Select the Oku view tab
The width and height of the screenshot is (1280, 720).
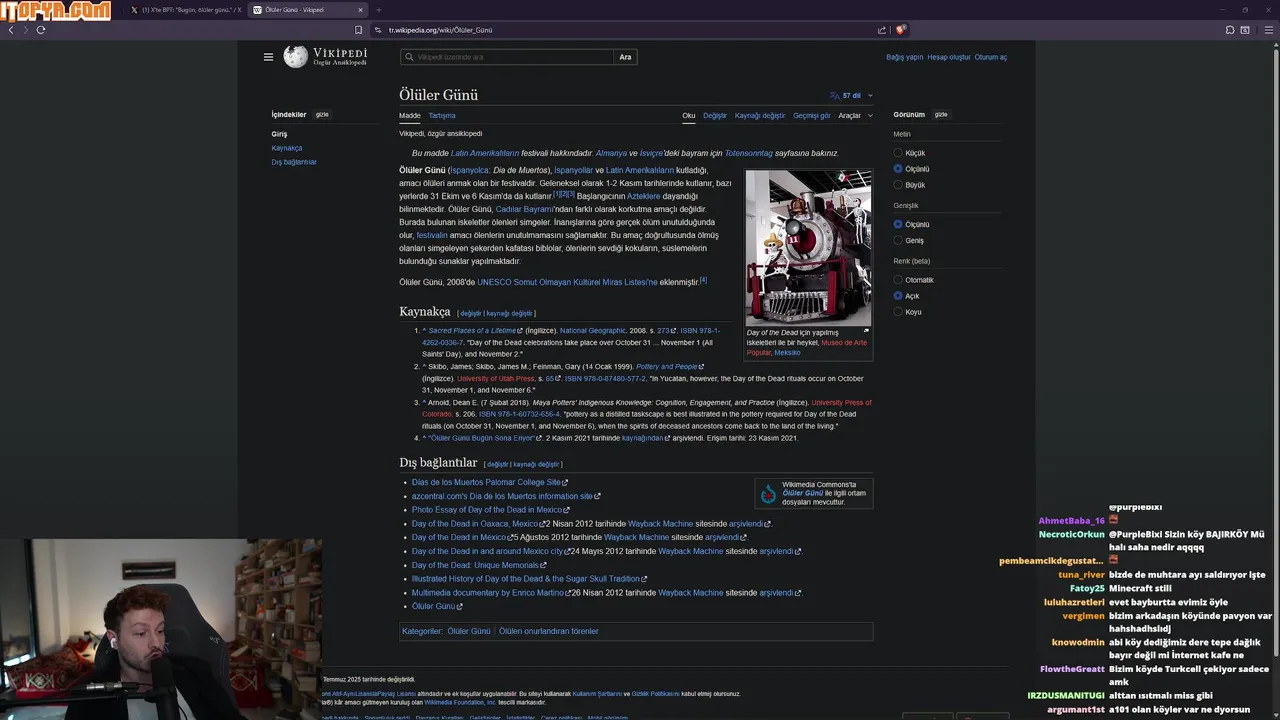click(x=689, y=116)
